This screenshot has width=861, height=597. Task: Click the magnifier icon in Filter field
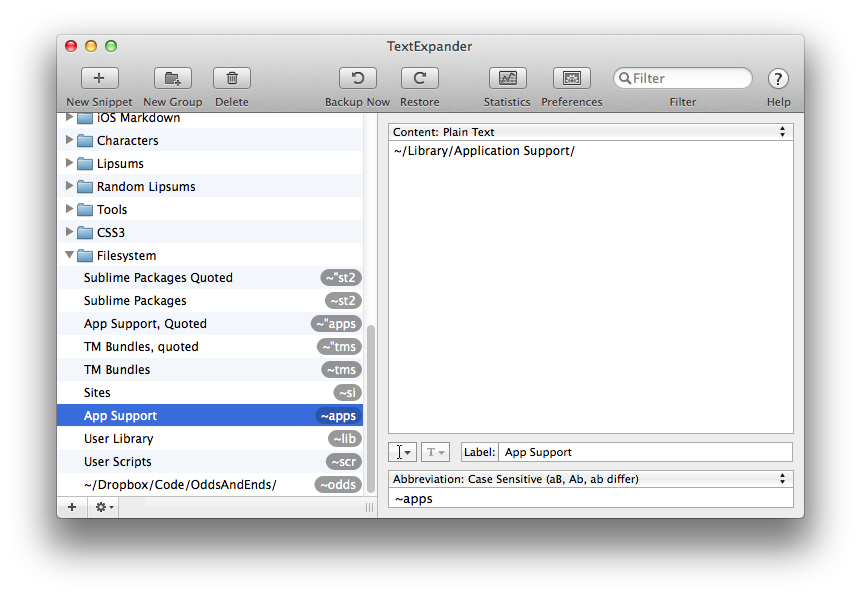coord(624,78)
